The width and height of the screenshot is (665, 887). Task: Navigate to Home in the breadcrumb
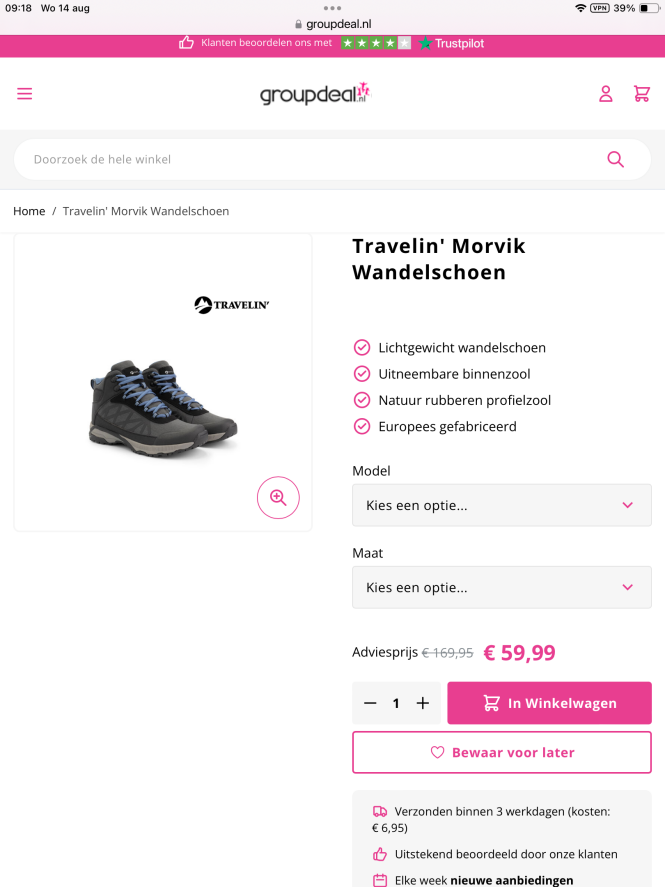29,211
